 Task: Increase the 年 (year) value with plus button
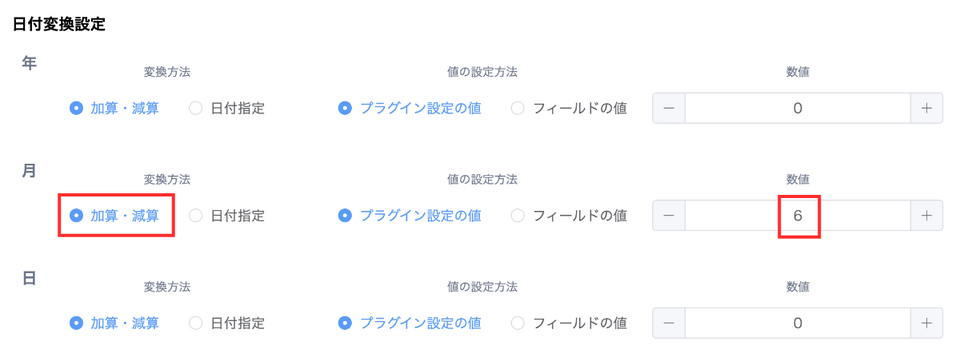[x=926, y=108]
